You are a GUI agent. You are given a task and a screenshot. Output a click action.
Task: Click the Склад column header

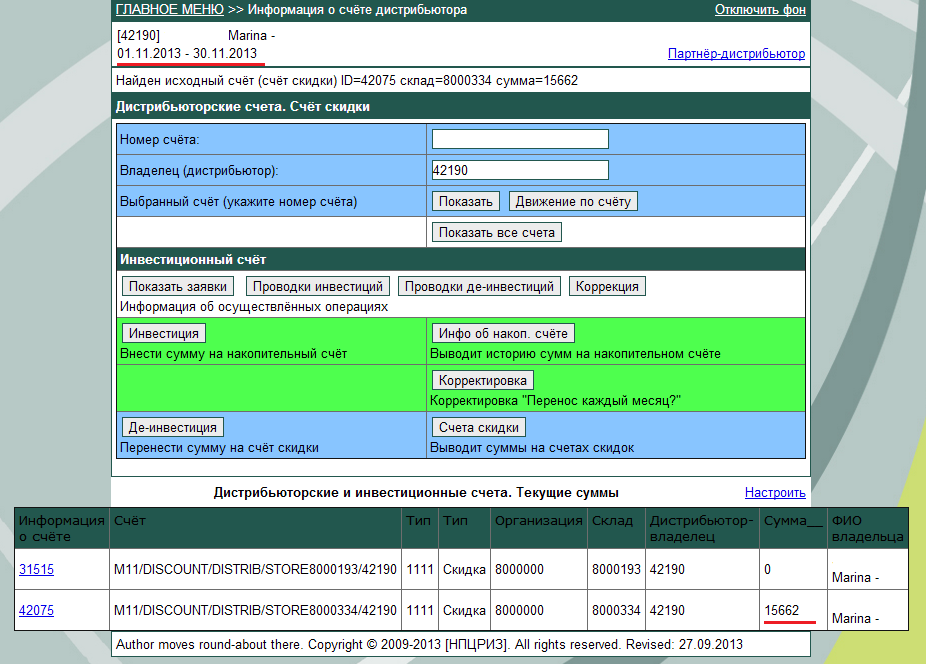coord(616,528)
